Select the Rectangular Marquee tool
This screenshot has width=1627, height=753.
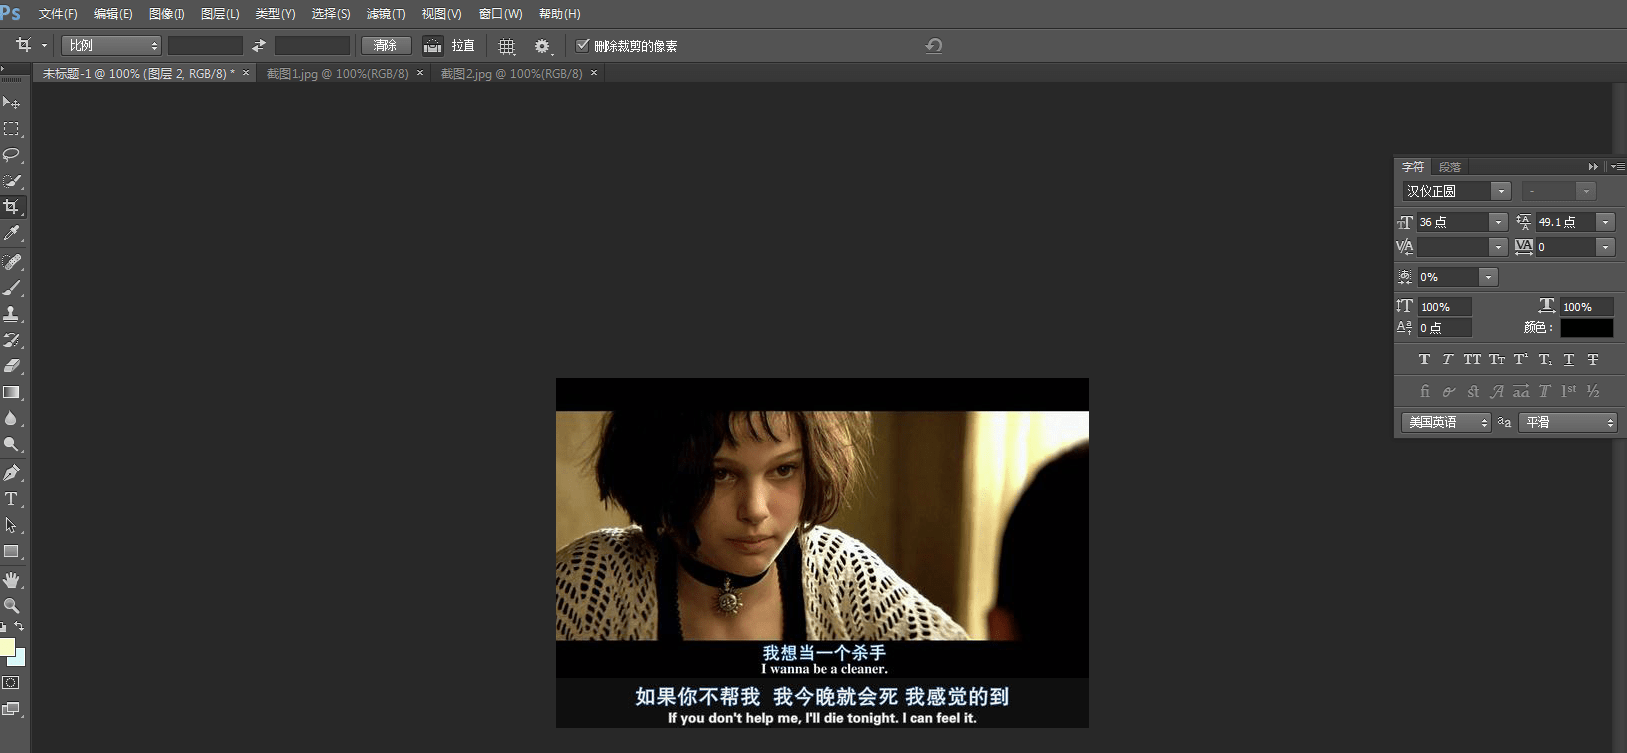click(x=12, y=129)
